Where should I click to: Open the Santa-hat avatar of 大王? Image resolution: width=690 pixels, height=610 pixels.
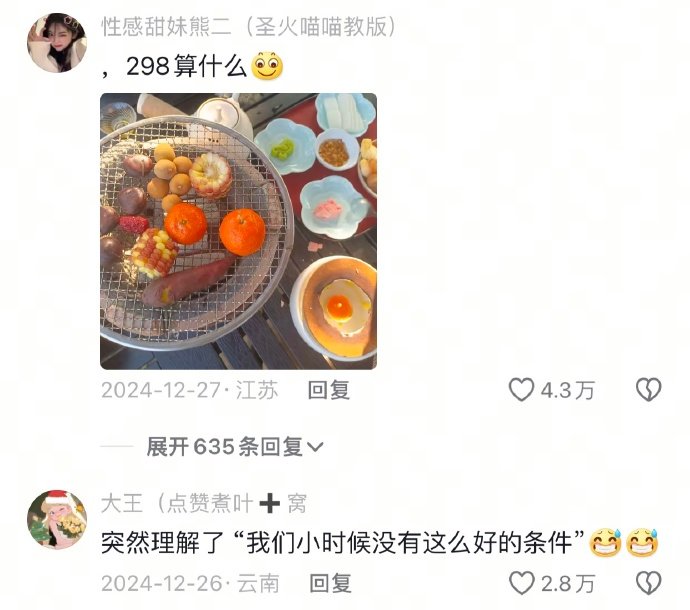[x=57, y=519]
